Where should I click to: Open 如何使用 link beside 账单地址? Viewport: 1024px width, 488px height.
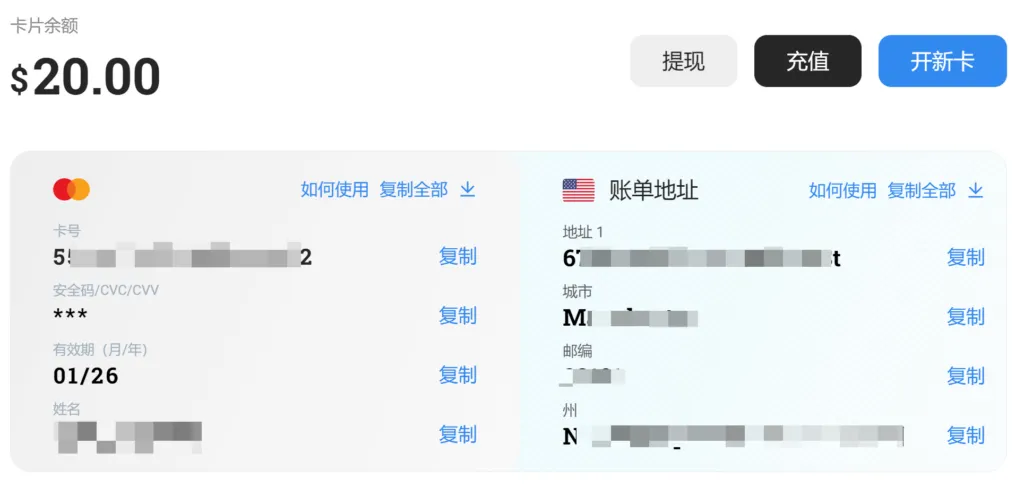pyautogui.click(x=843, y=190)
